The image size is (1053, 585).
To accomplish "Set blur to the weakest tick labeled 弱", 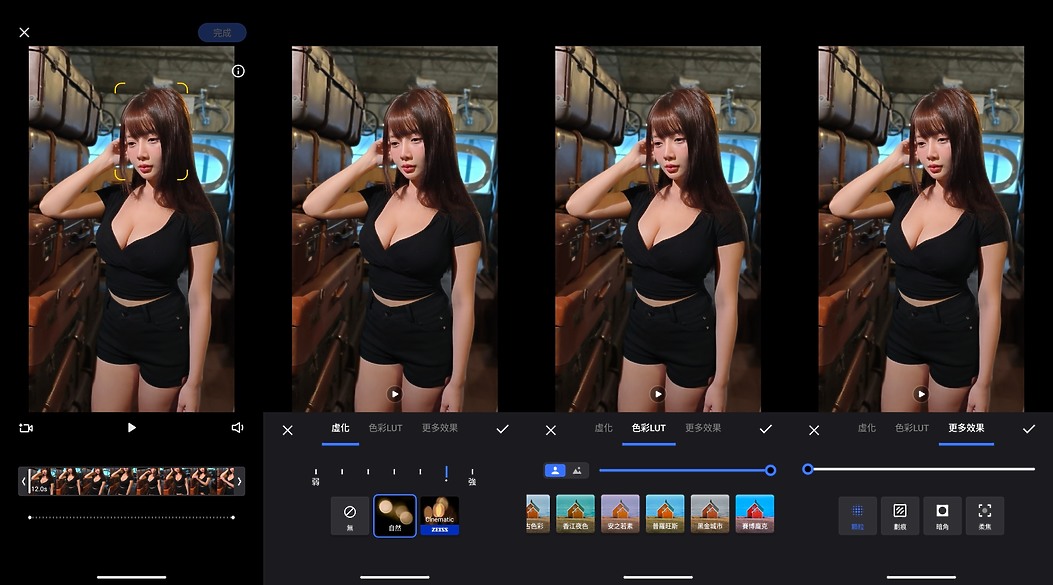I will 316,476.
